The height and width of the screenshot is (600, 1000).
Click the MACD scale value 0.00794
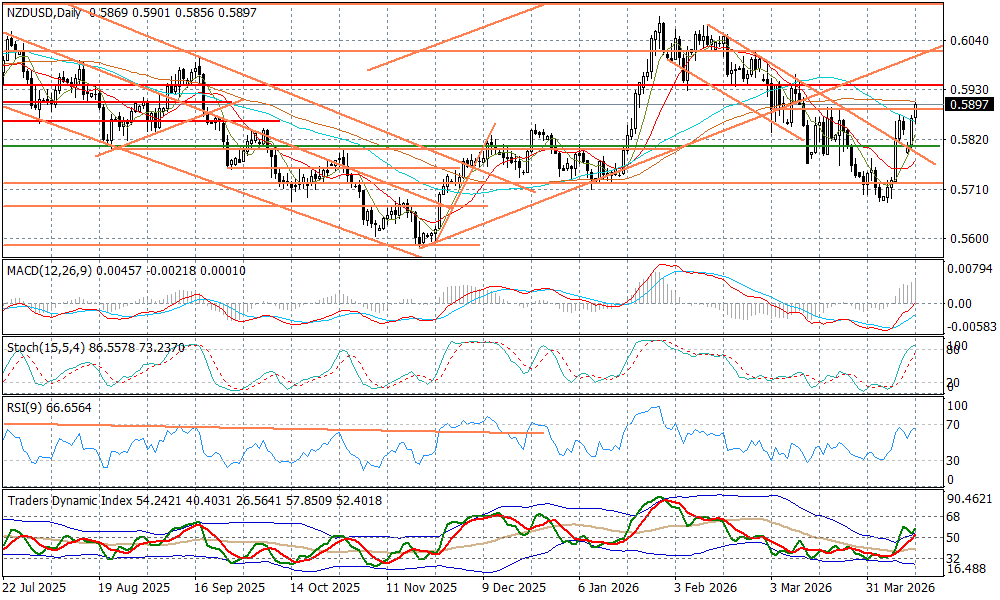pyautogui.click(x=971, y=269)
